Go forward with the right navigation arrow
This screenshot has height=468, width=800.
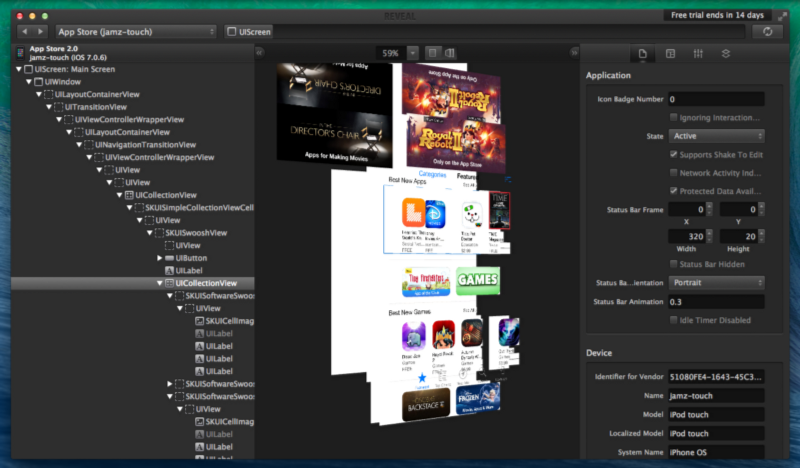click(x=41, y=32)
